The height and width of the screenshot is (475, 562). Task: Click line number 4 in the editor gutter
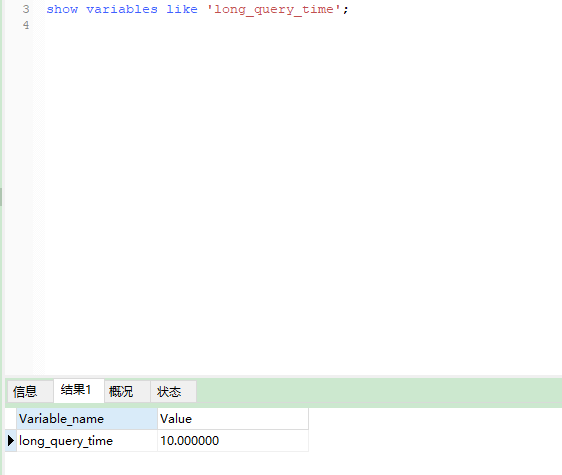tap(26, 25)
